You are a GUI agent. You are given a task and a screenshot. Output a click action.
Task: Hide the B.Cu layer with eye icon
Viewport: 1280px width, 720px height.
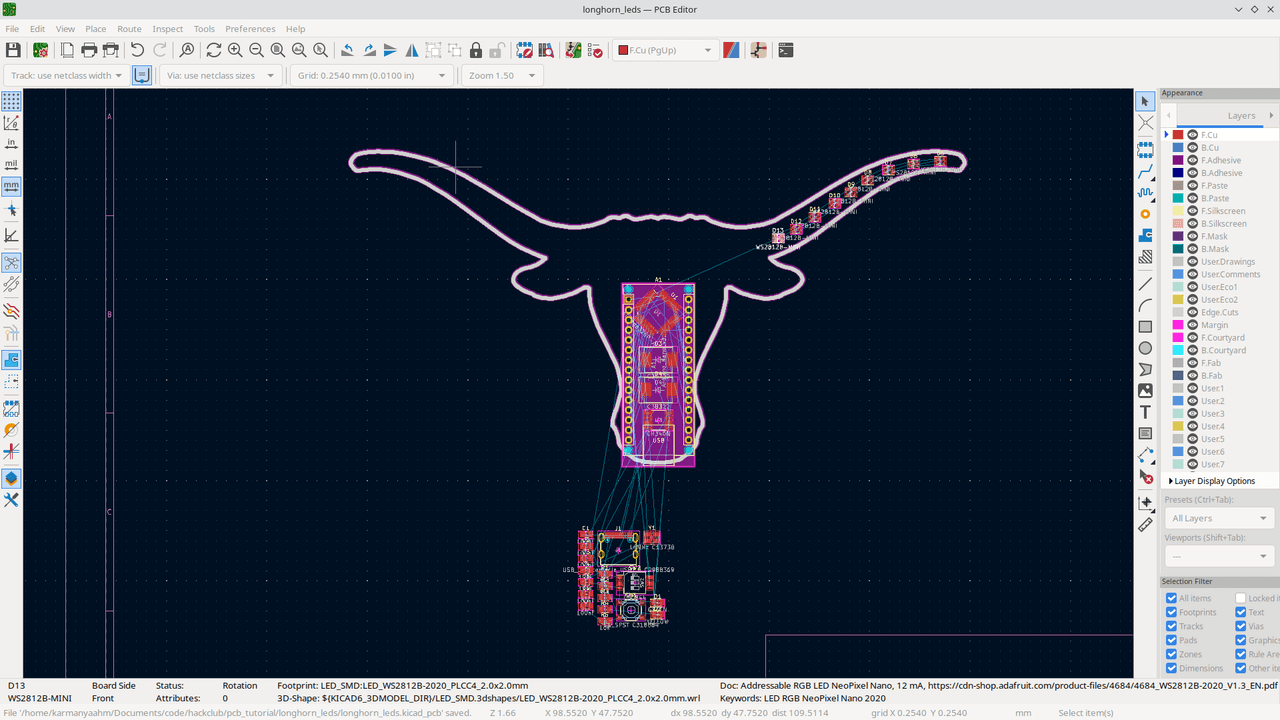point(1192,148)
